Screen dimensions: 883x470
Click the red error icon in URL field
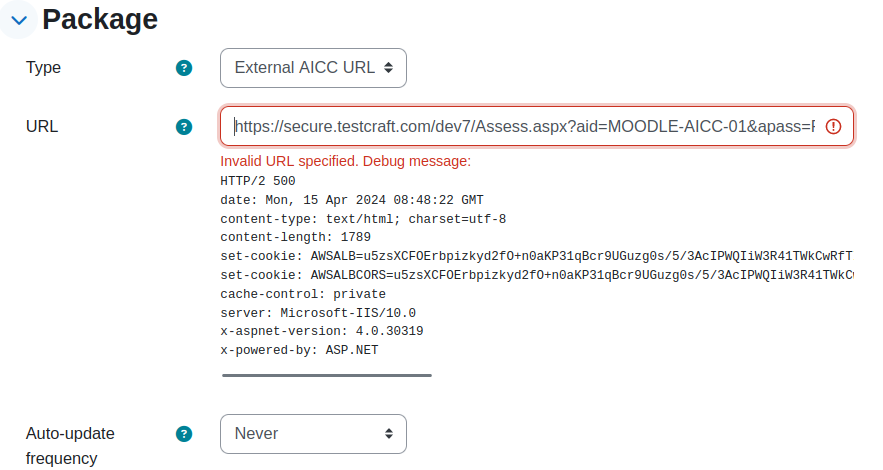pyautogui.click(x=833, y=127)
